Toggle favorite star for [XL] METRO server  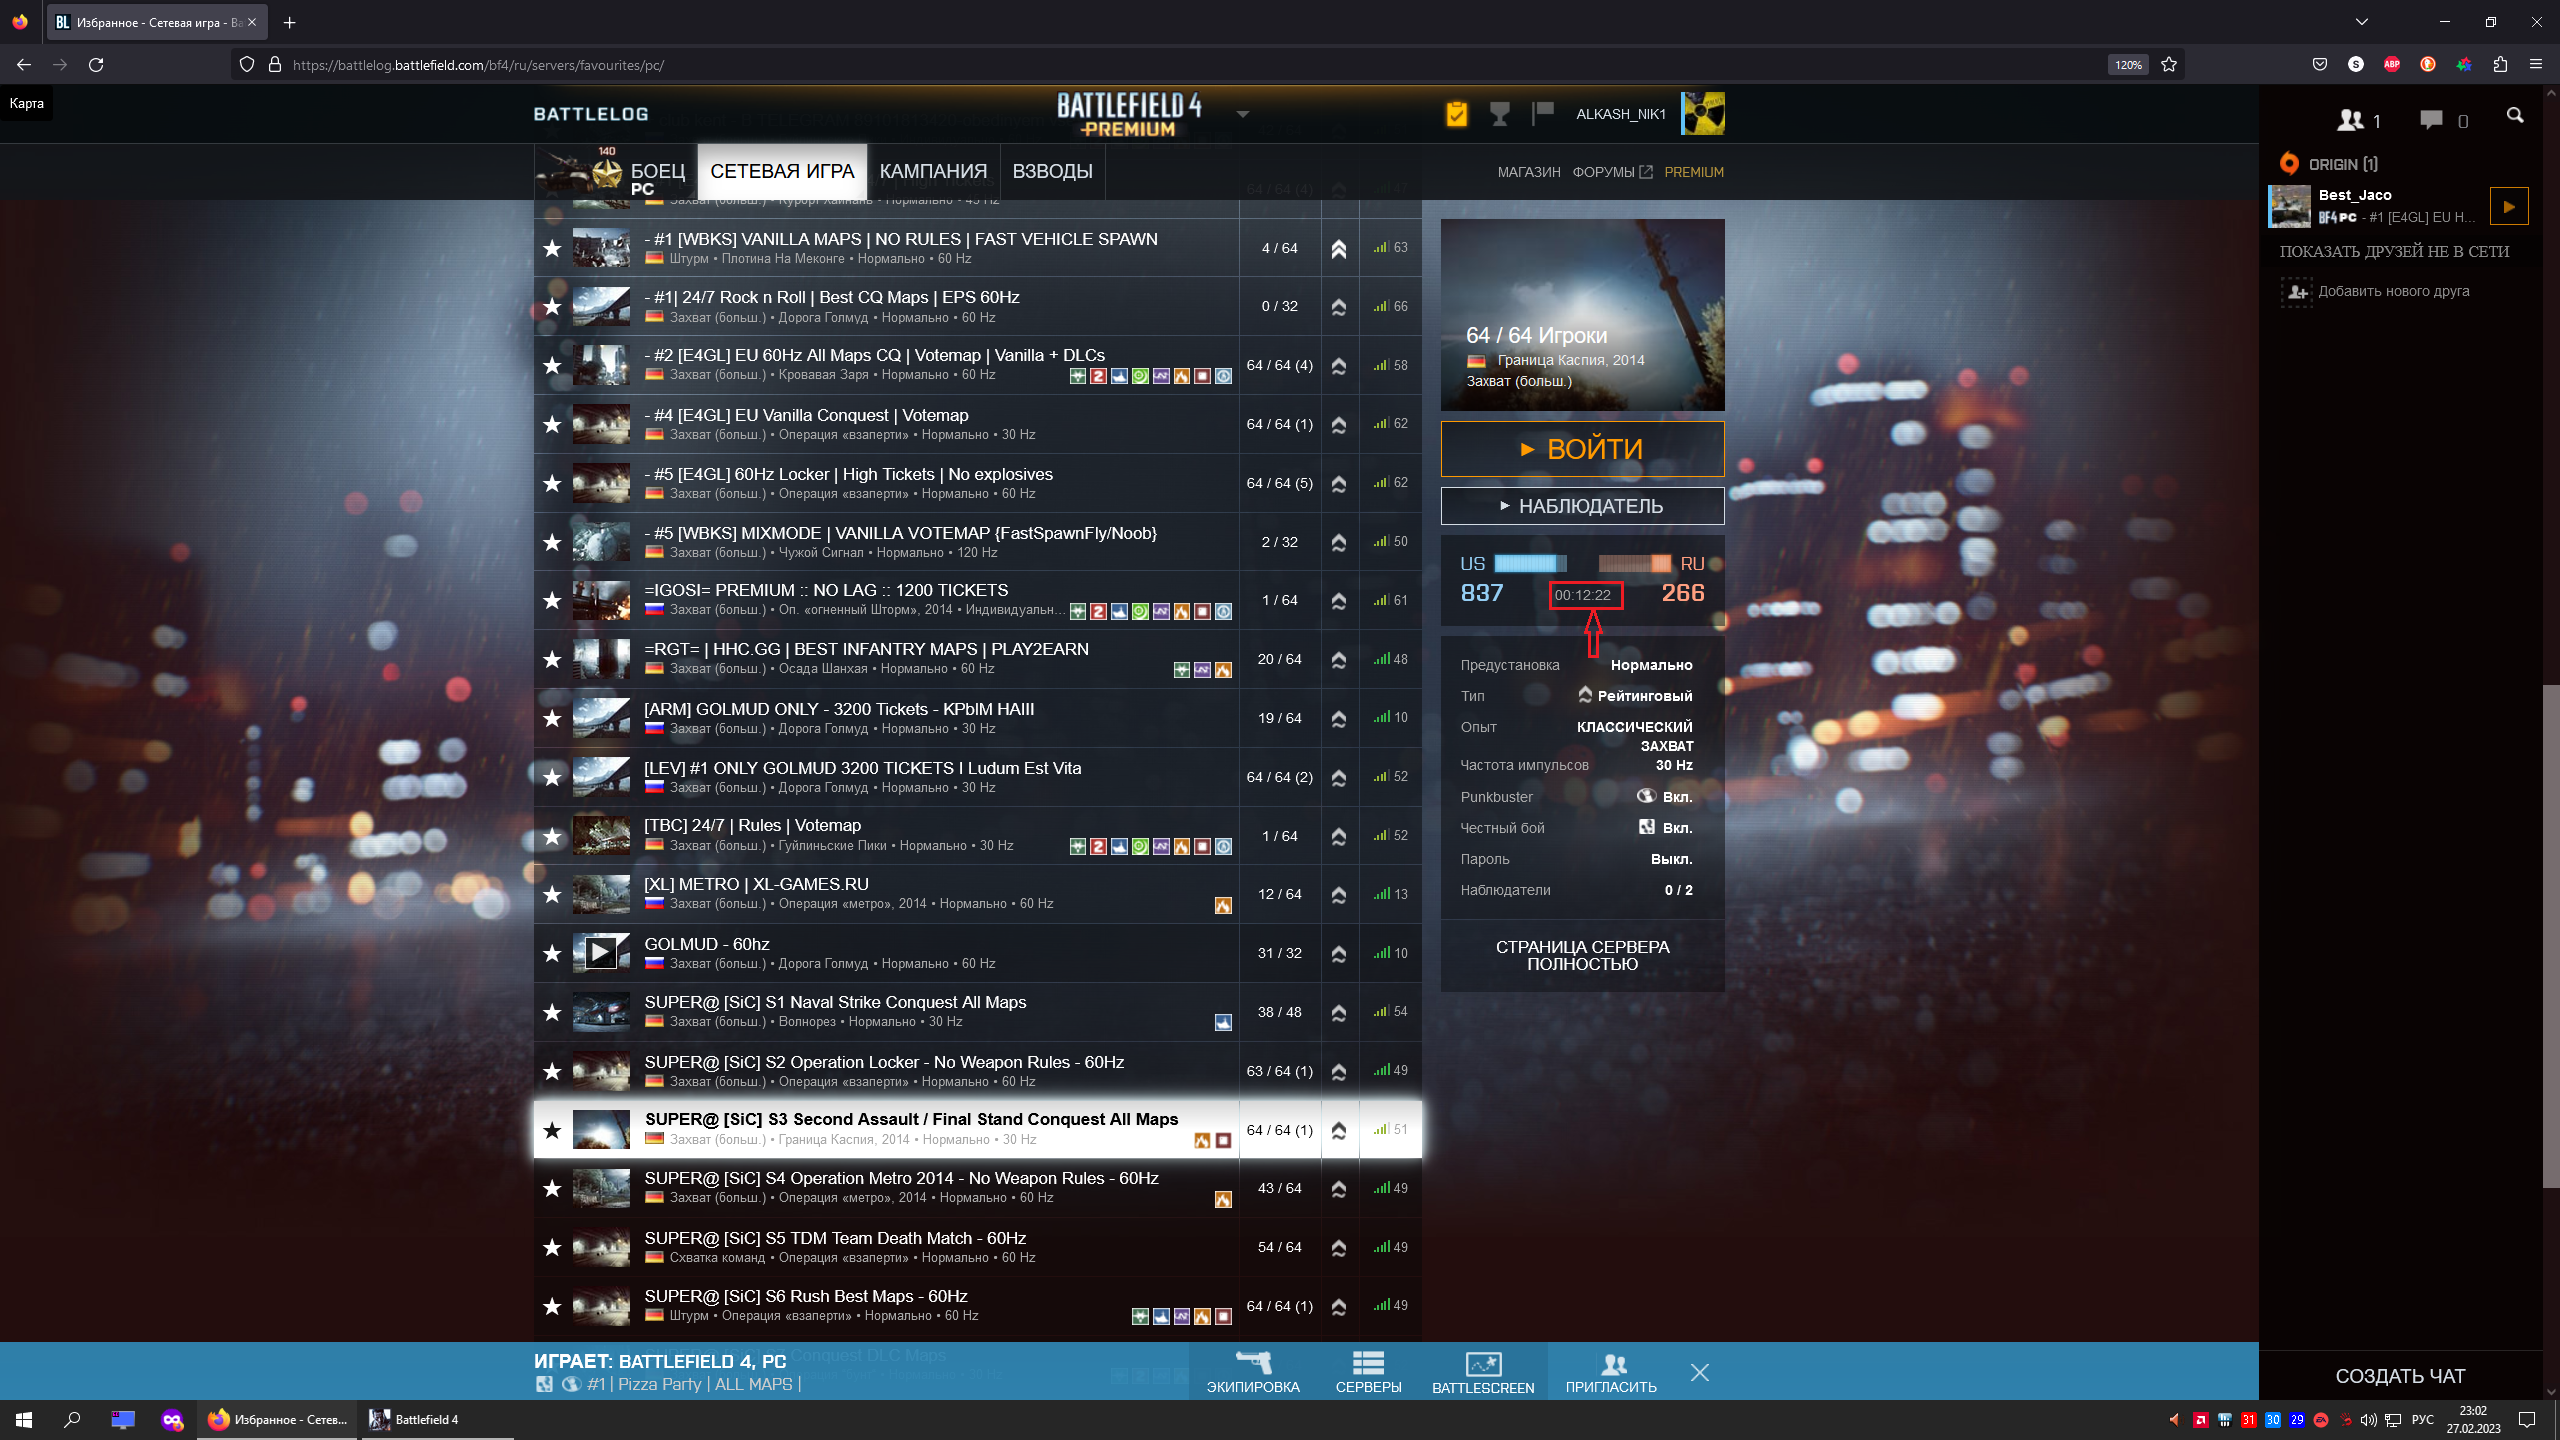pos(552,894)
